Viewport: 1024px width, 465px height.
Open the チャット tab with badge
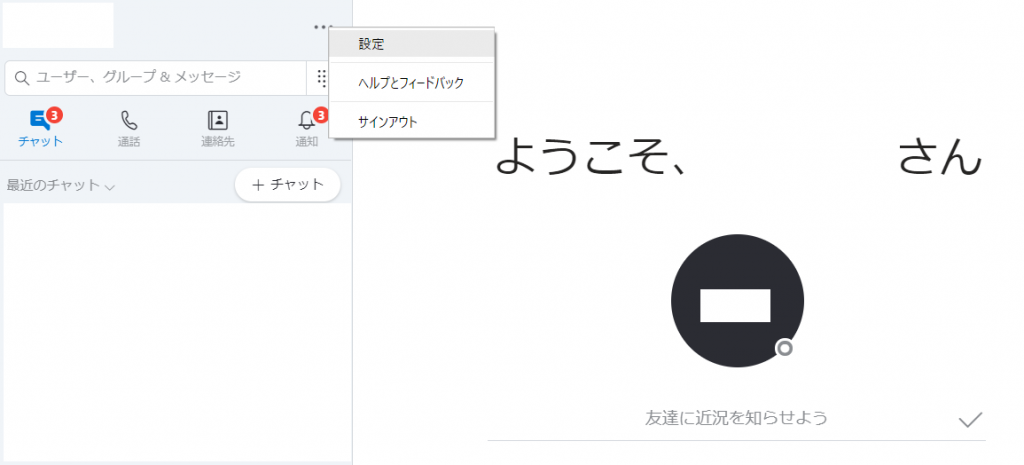(x=40, y=128)
